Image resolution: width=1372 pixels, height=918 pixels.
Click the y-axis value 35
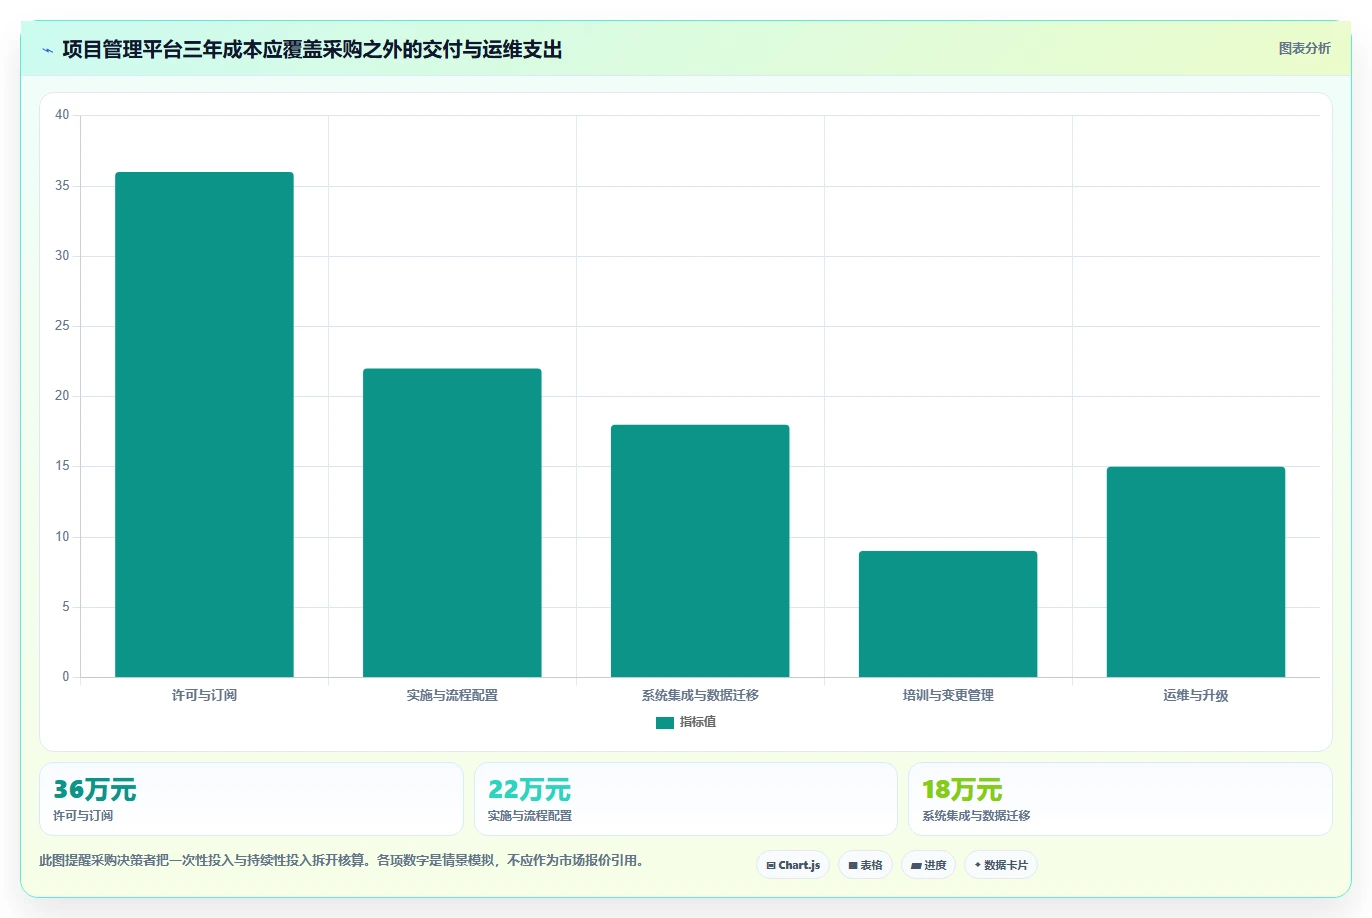pyautogui.click(x=62, y=186)
